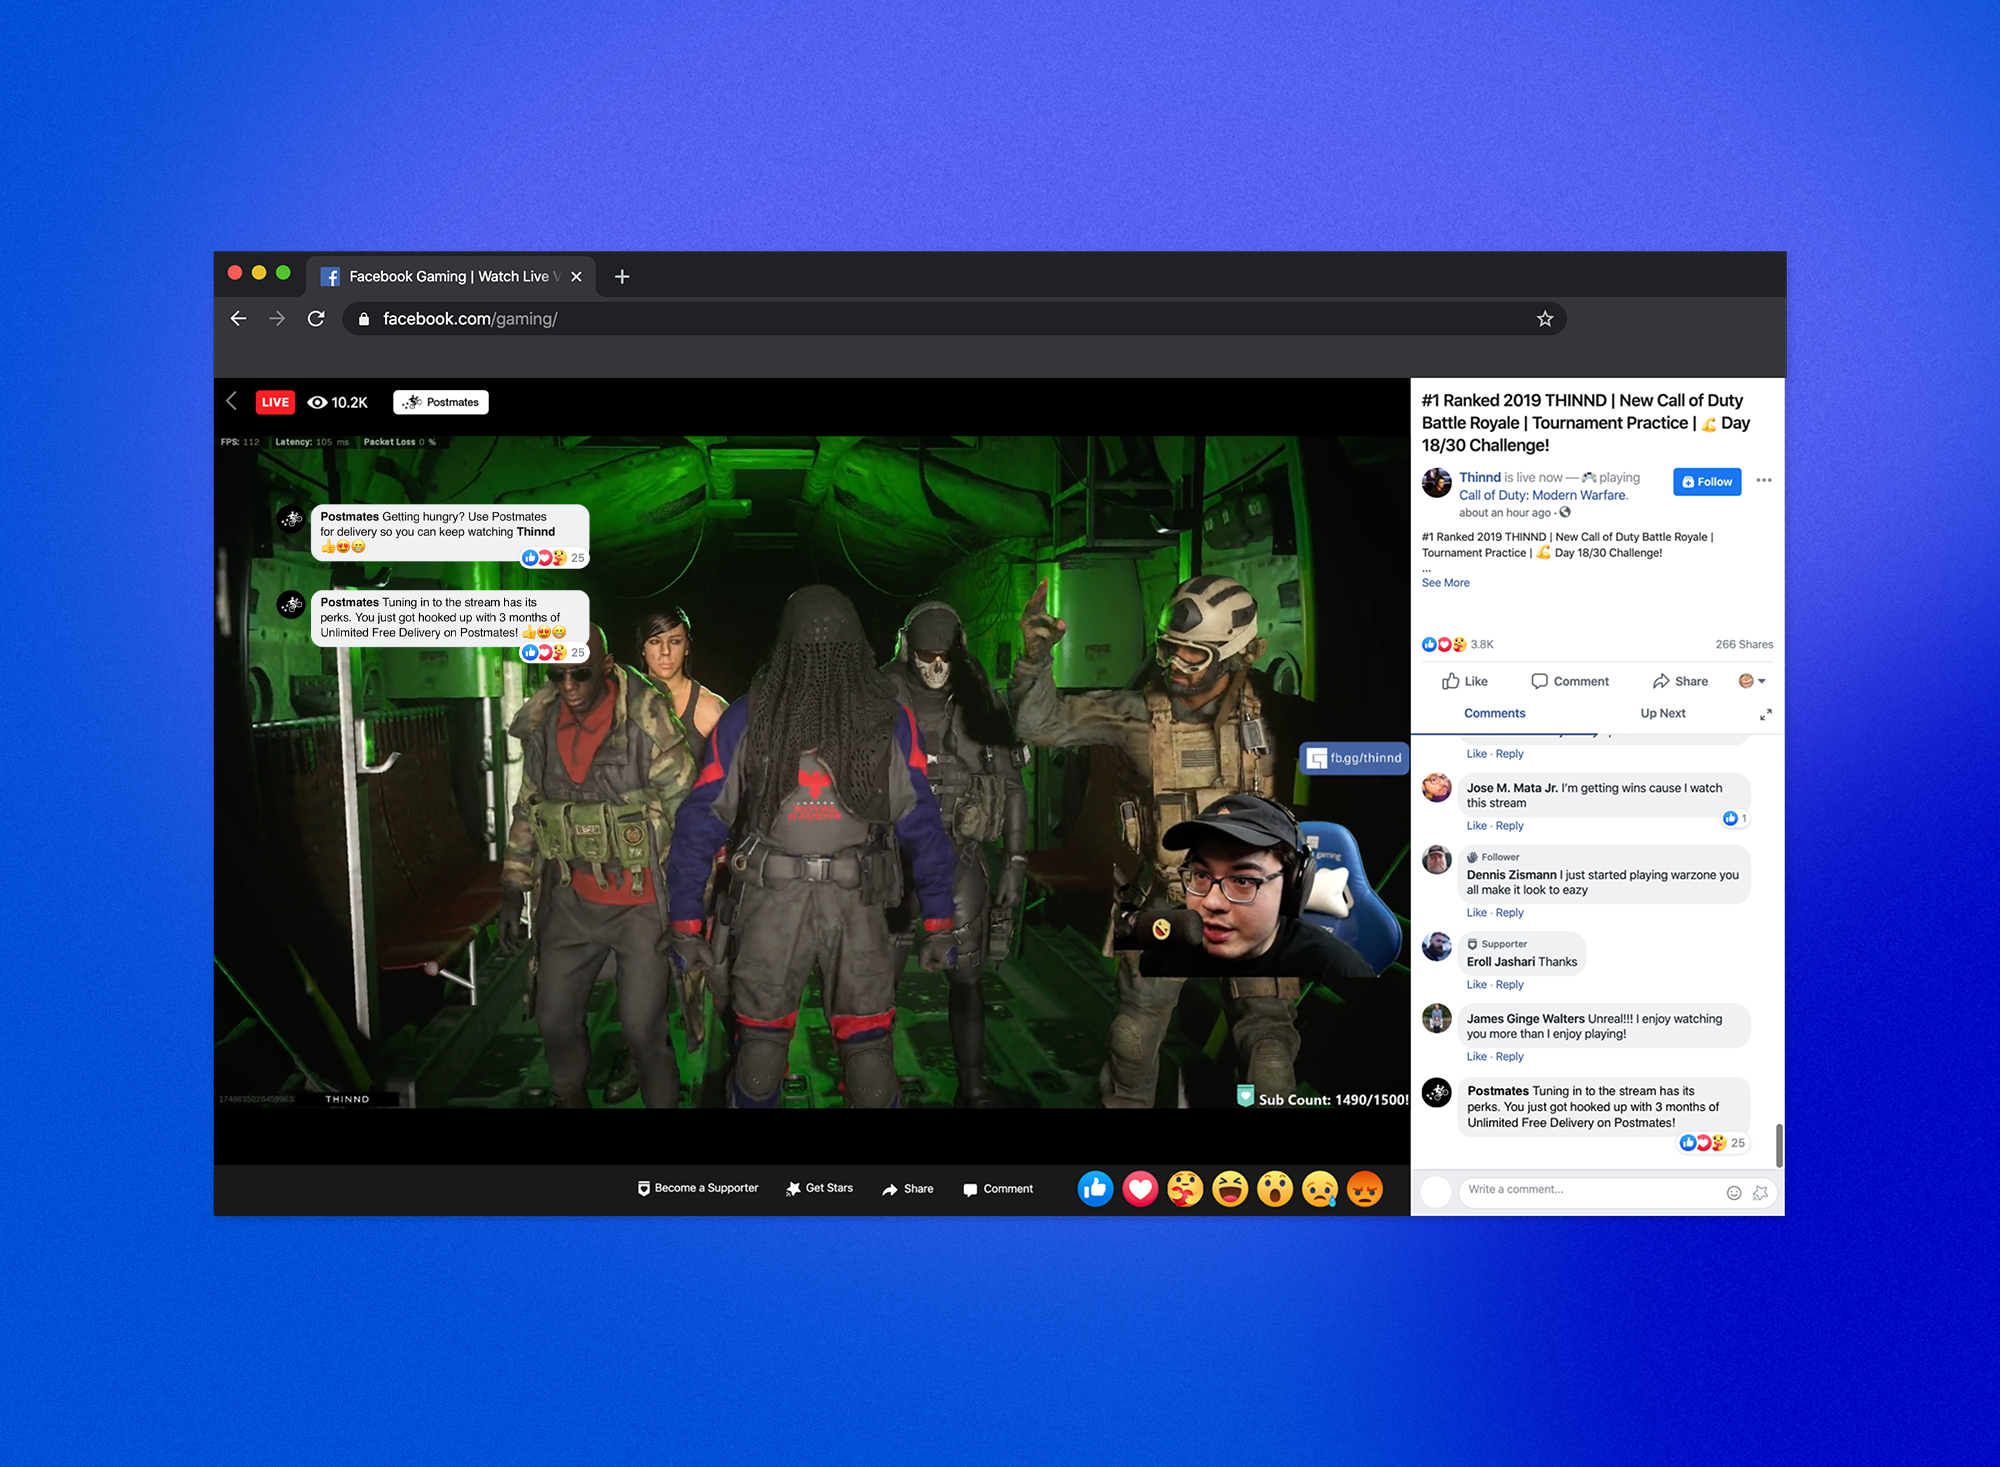2000x1467 pixels.
Task: View the 3.8K reactions summary
Action: point(1457,644)
